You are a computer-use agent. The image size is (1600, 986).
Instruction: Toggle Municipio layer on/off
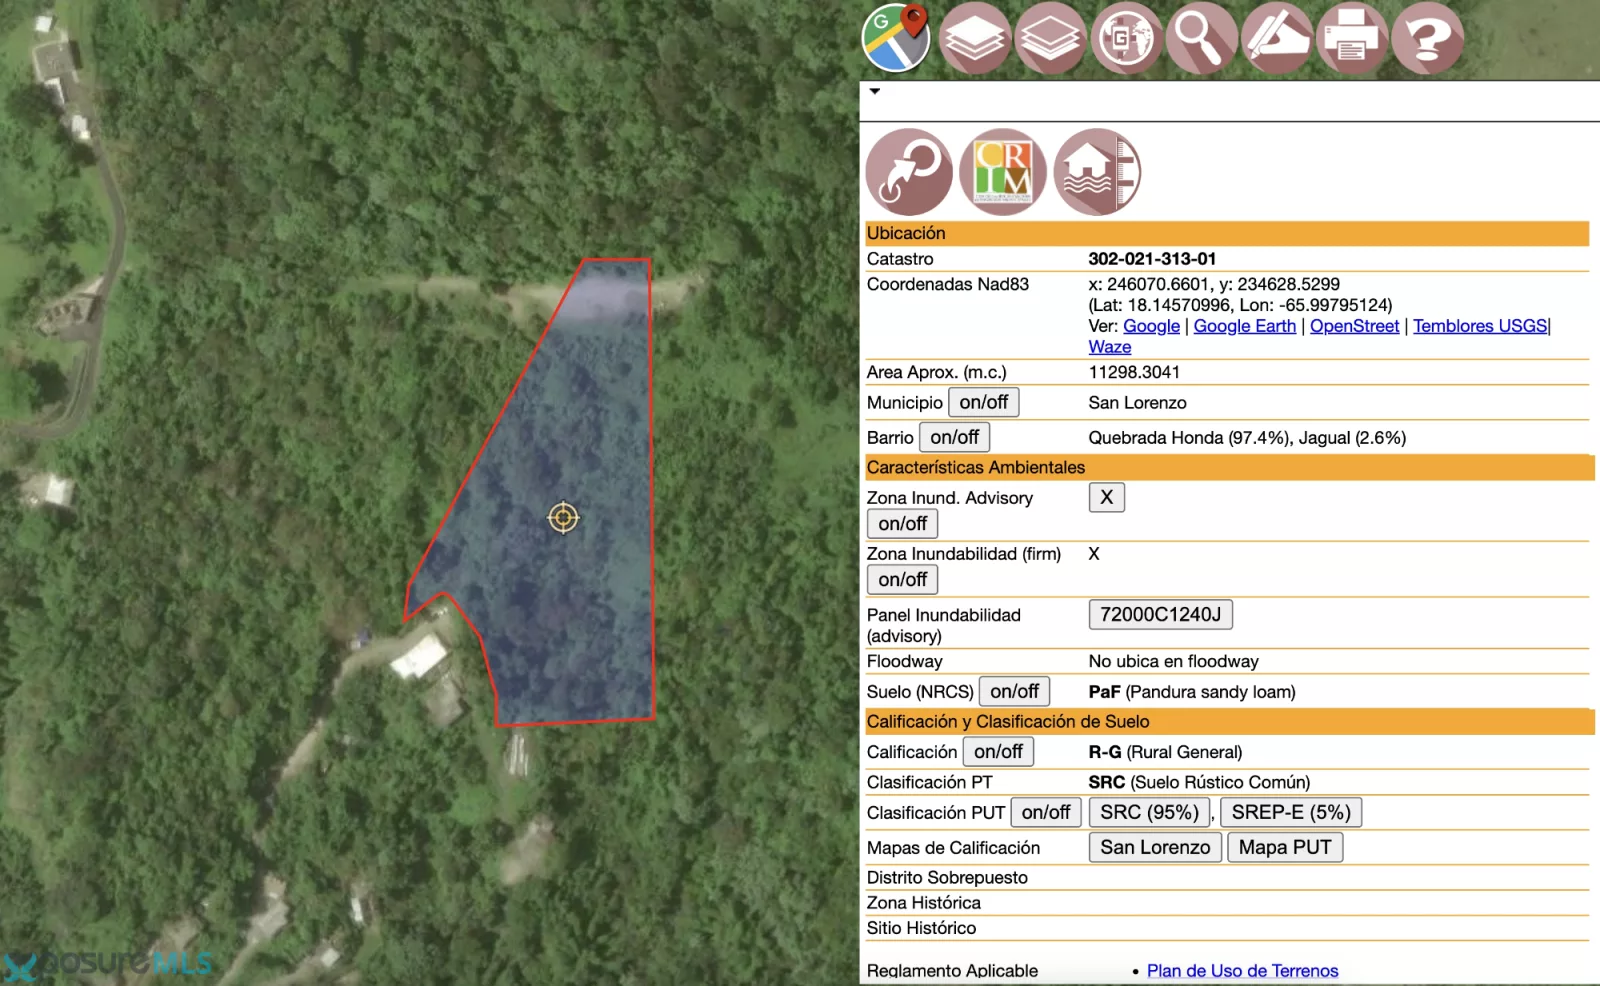pos(984,402)
